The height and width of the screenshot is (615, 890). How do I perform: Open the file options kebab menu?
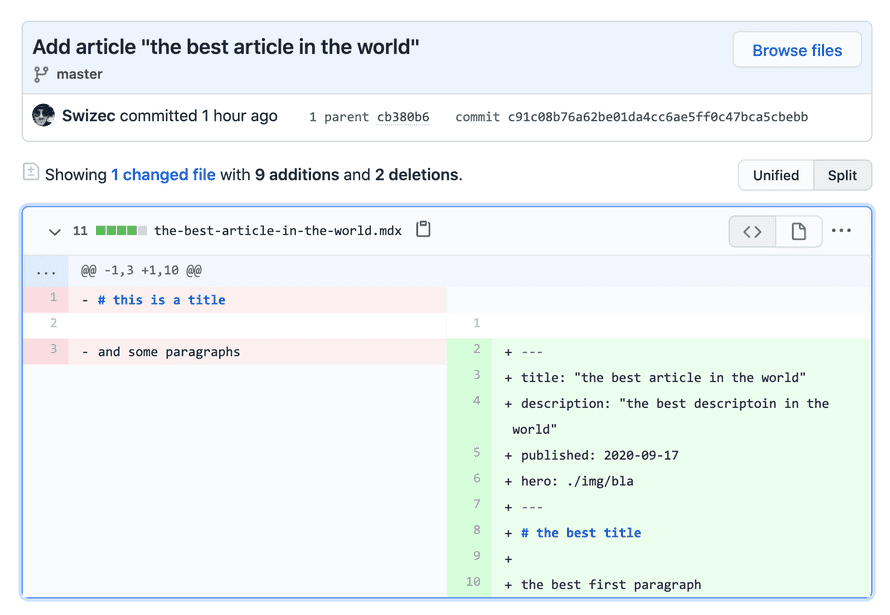tap(841, 231)
